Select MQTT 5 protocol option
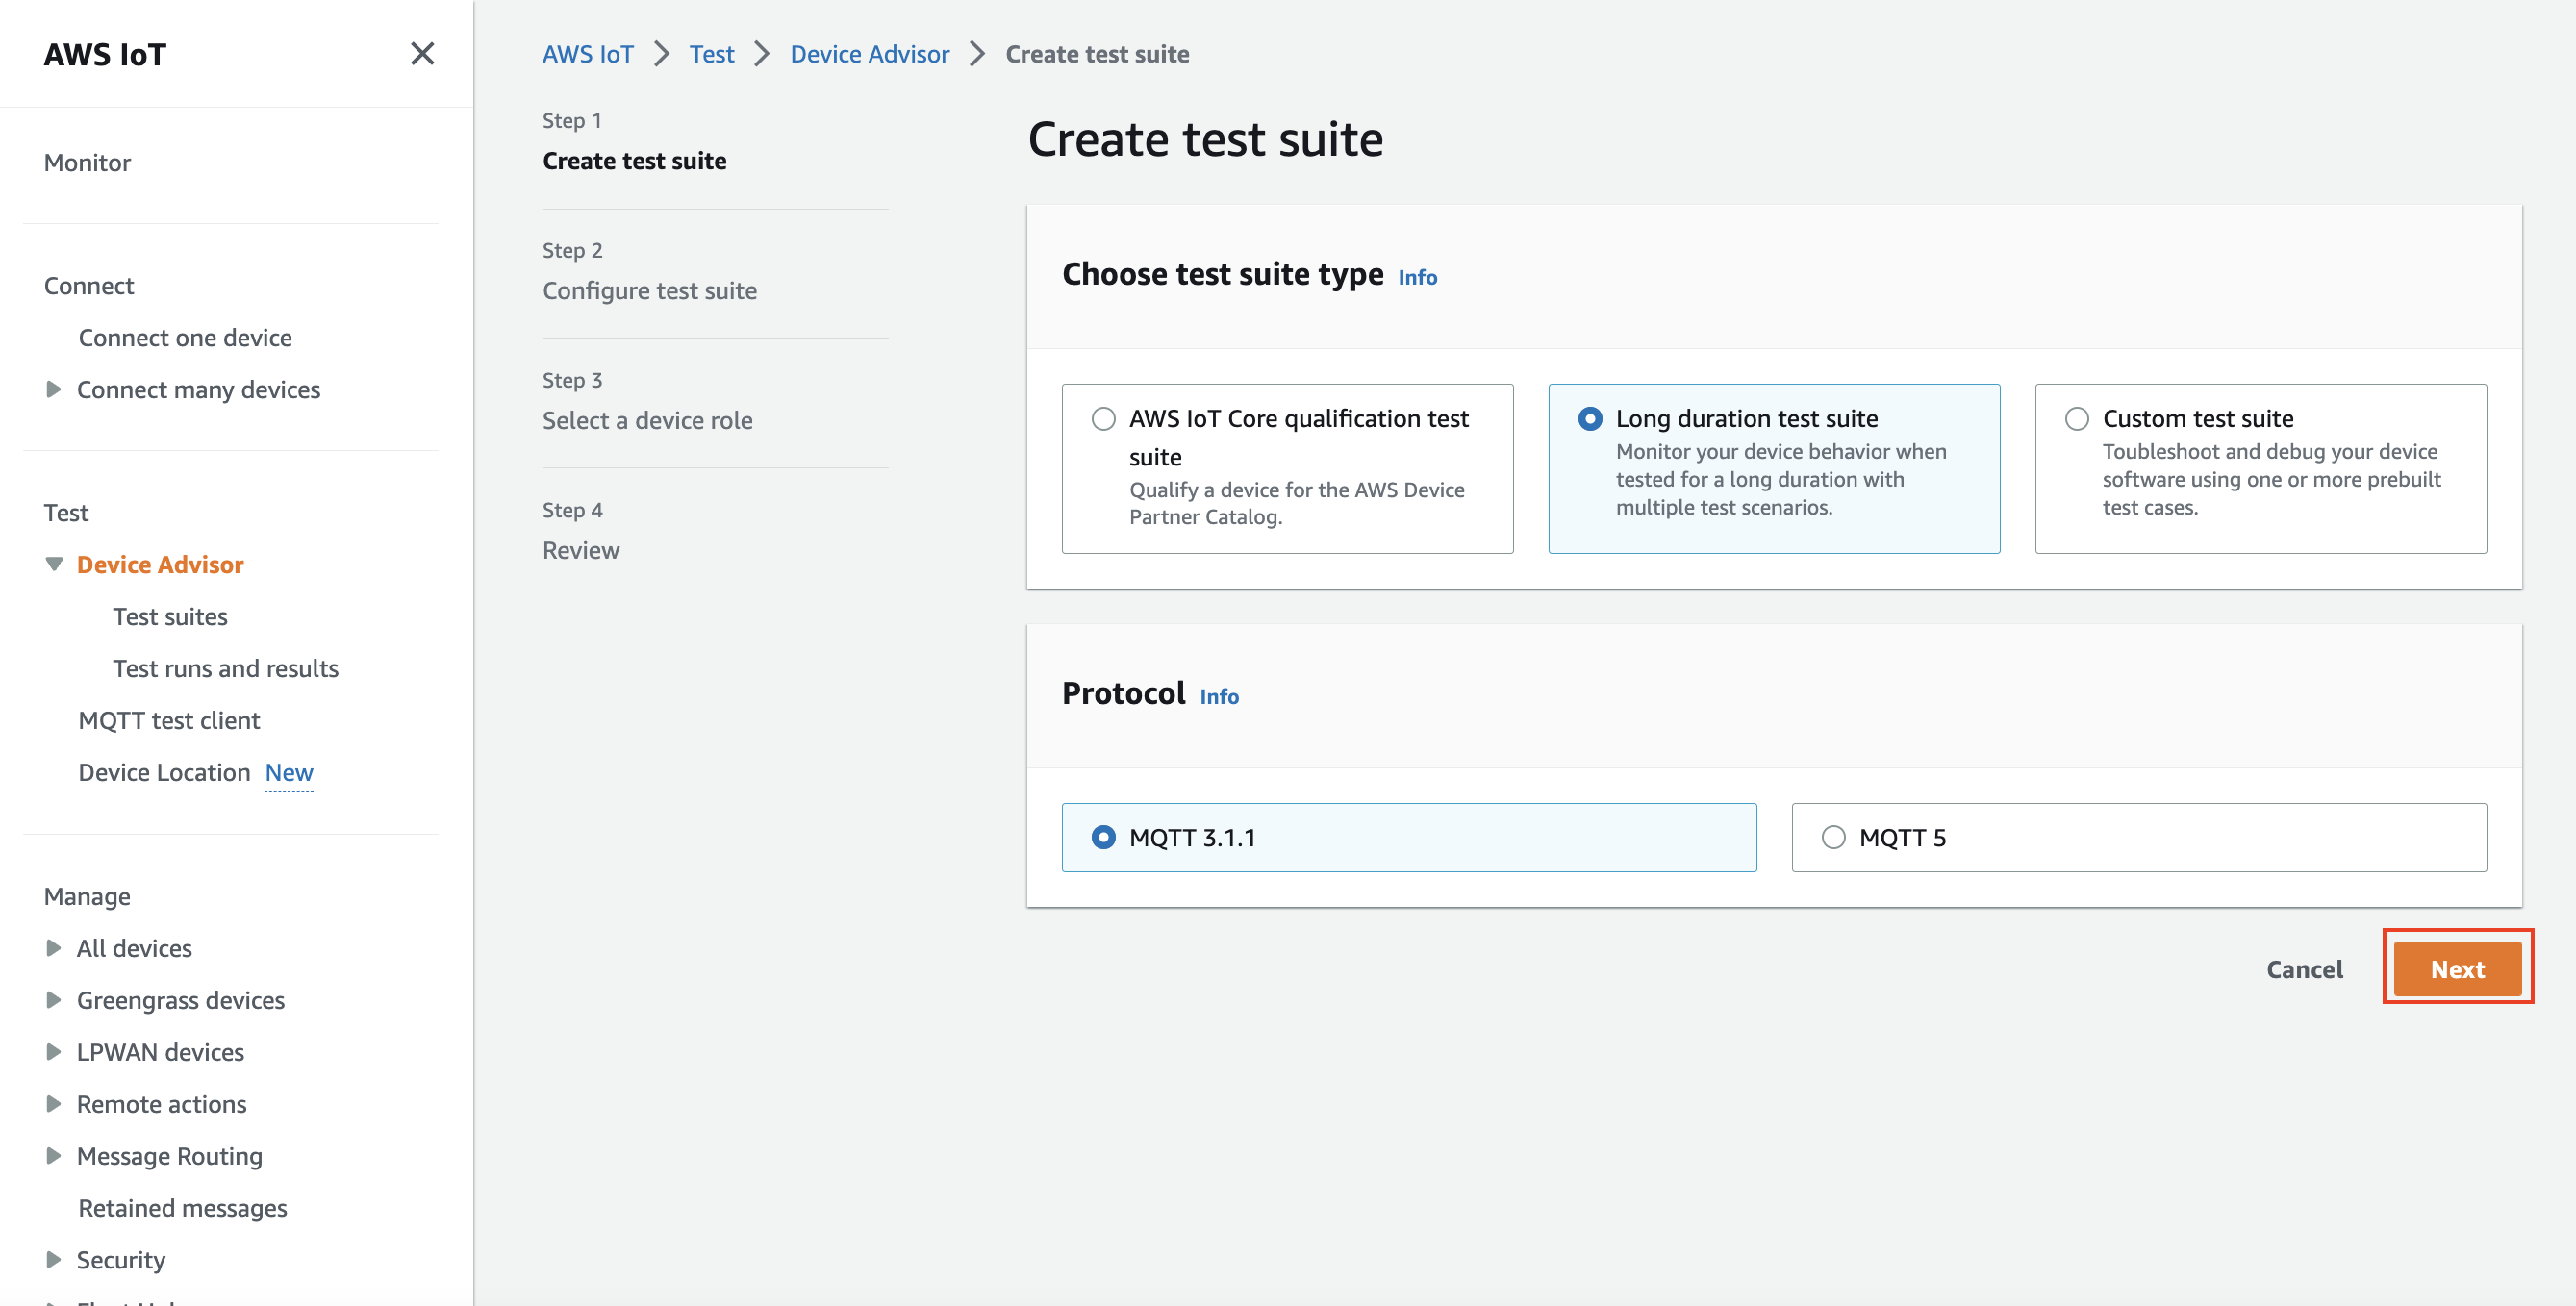2576x1306 pixels. pos(1831,837)
